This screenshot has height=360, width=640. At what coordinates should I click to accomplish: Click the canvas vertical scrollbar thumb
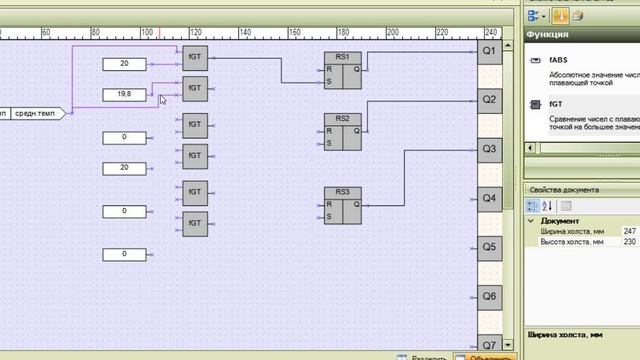(x=508, y=130)
